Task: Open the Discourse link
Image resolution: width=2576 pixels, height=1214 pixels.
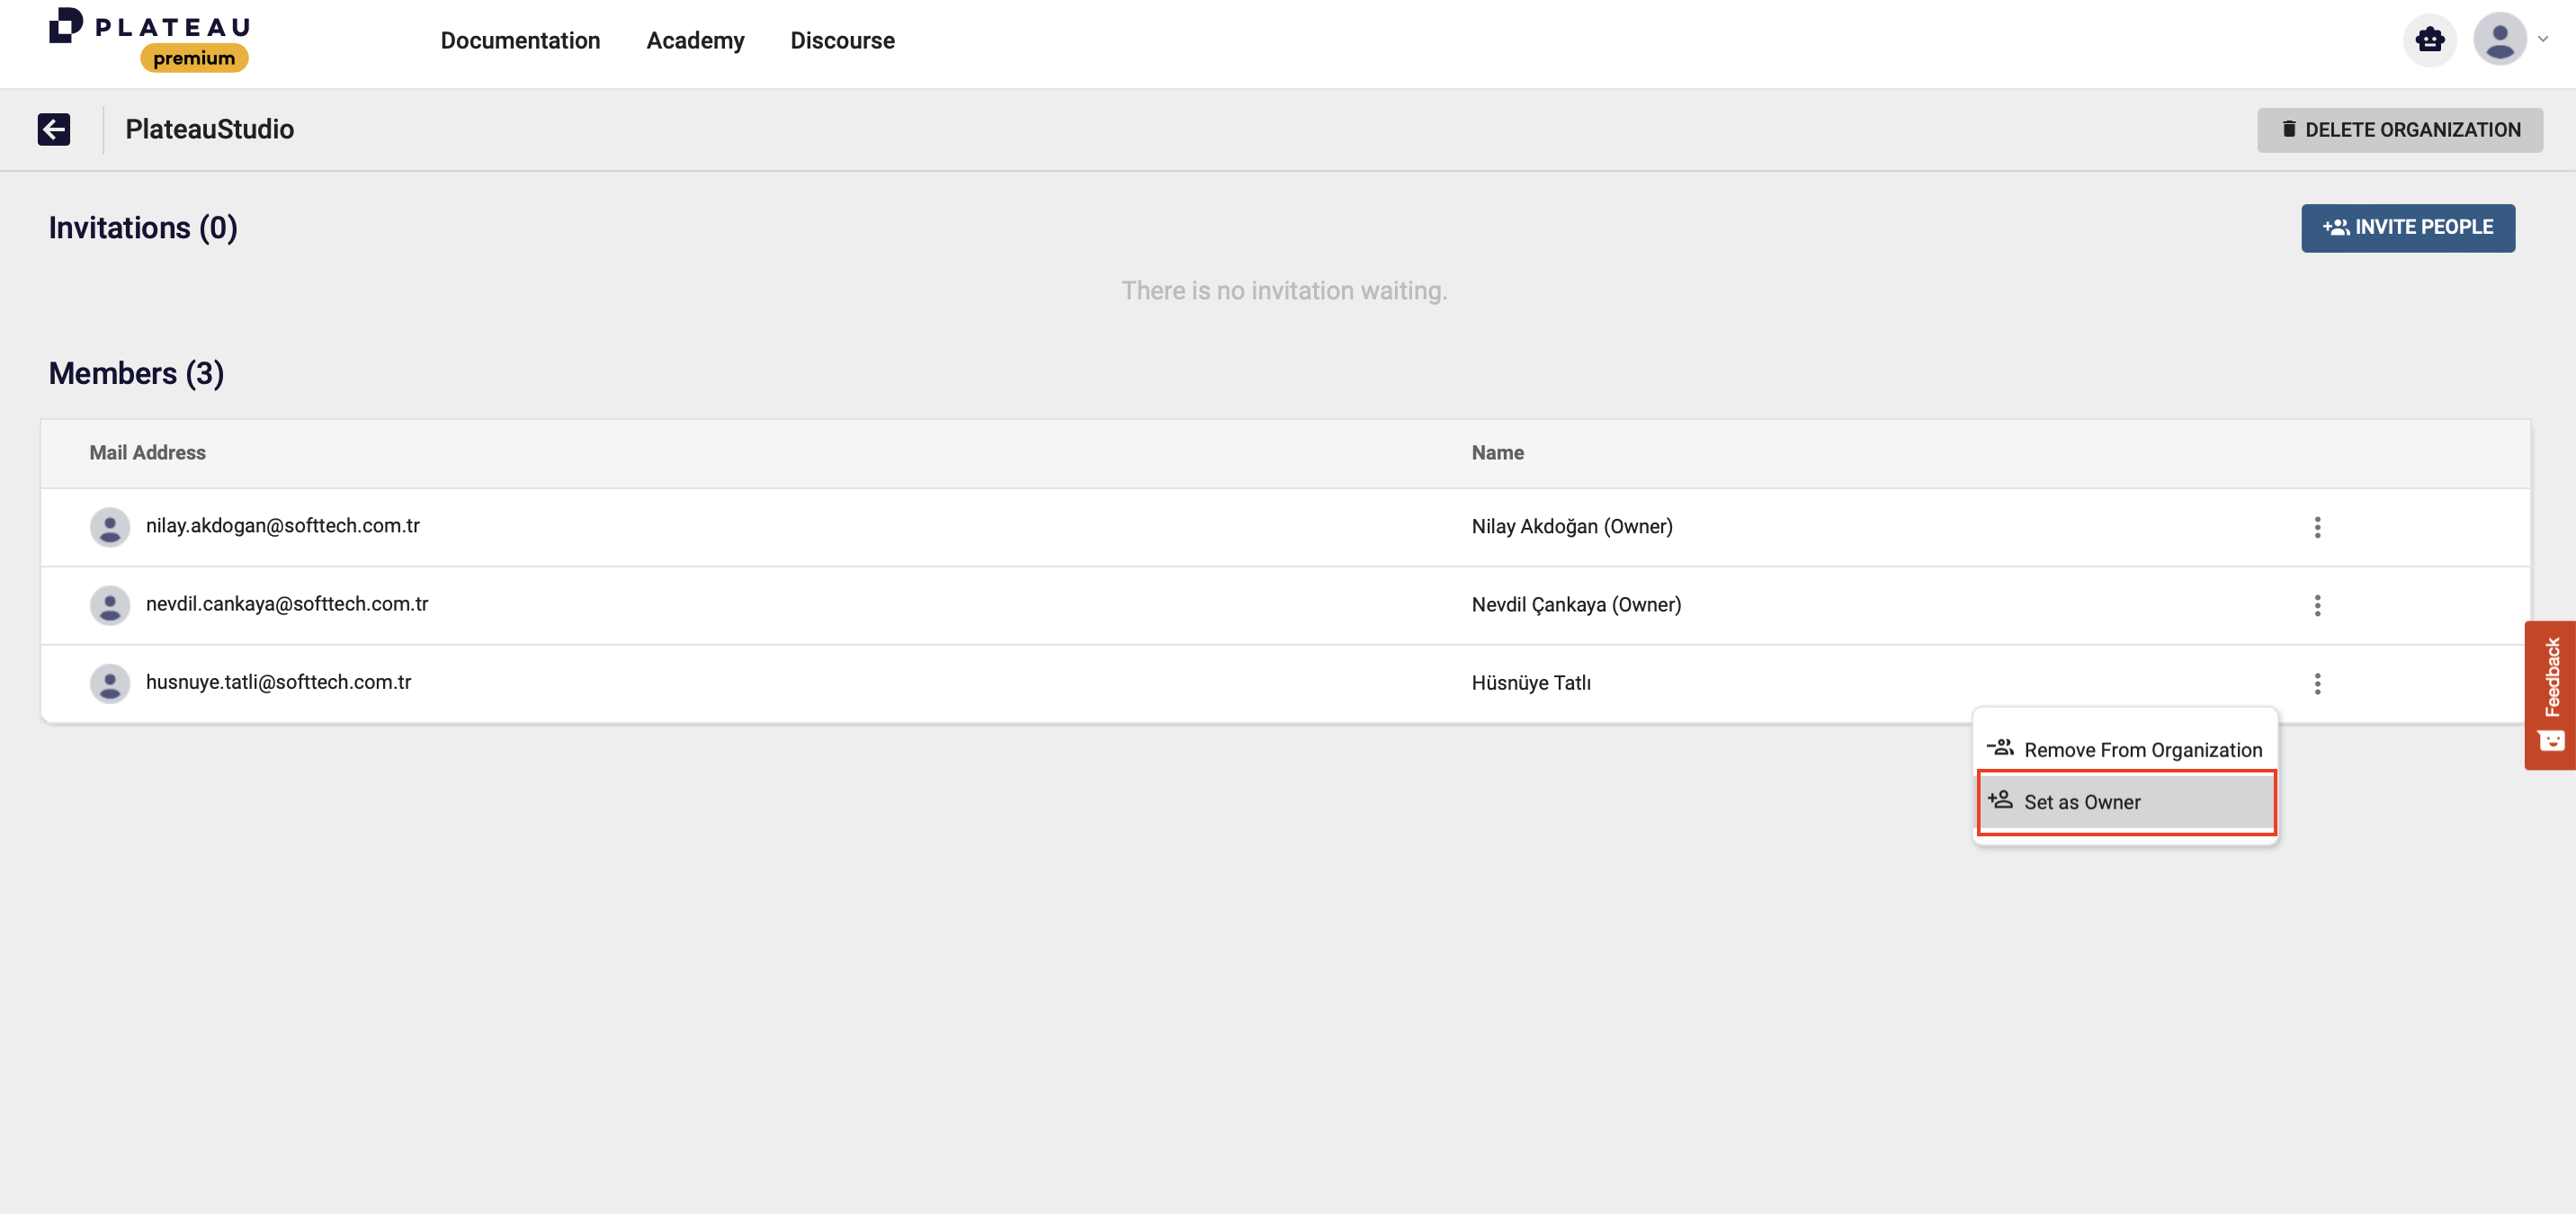Action: click(x=842, y=41)
